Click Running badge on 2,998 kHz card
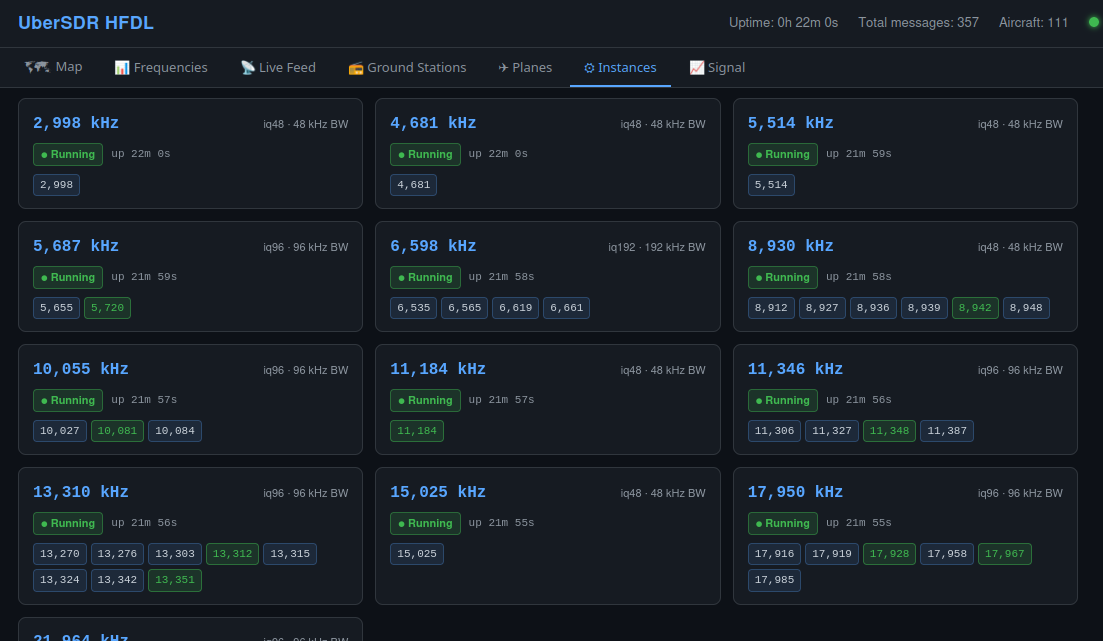The height and width of the screenshot is (641, 1103). pos(68,154)
